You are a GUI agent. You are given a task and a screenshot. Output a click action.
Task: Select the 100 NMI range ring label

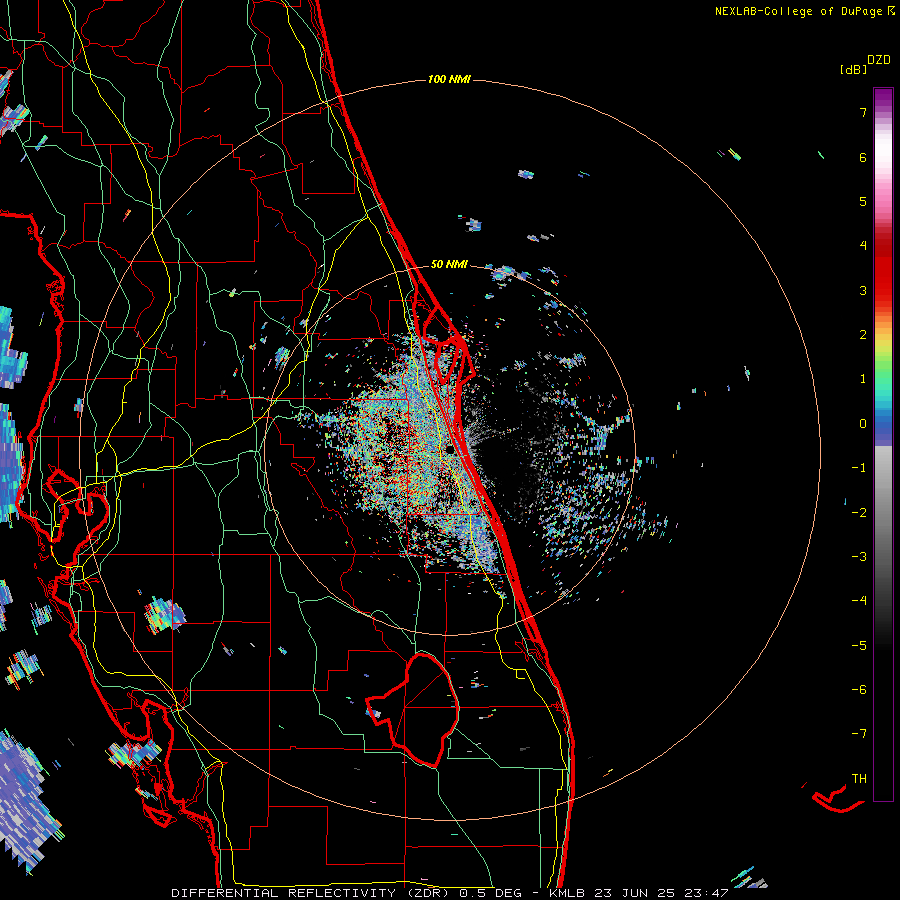tap(449, 79)
